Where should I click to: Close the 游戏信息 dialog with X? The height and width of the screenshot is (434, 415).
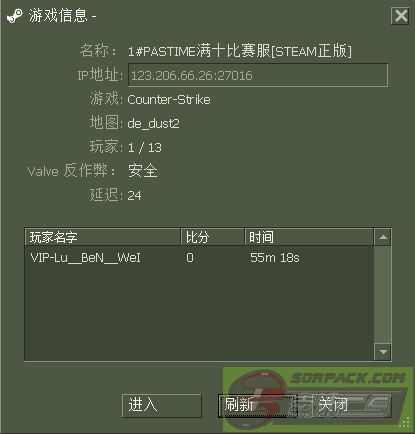pos(400,16)
